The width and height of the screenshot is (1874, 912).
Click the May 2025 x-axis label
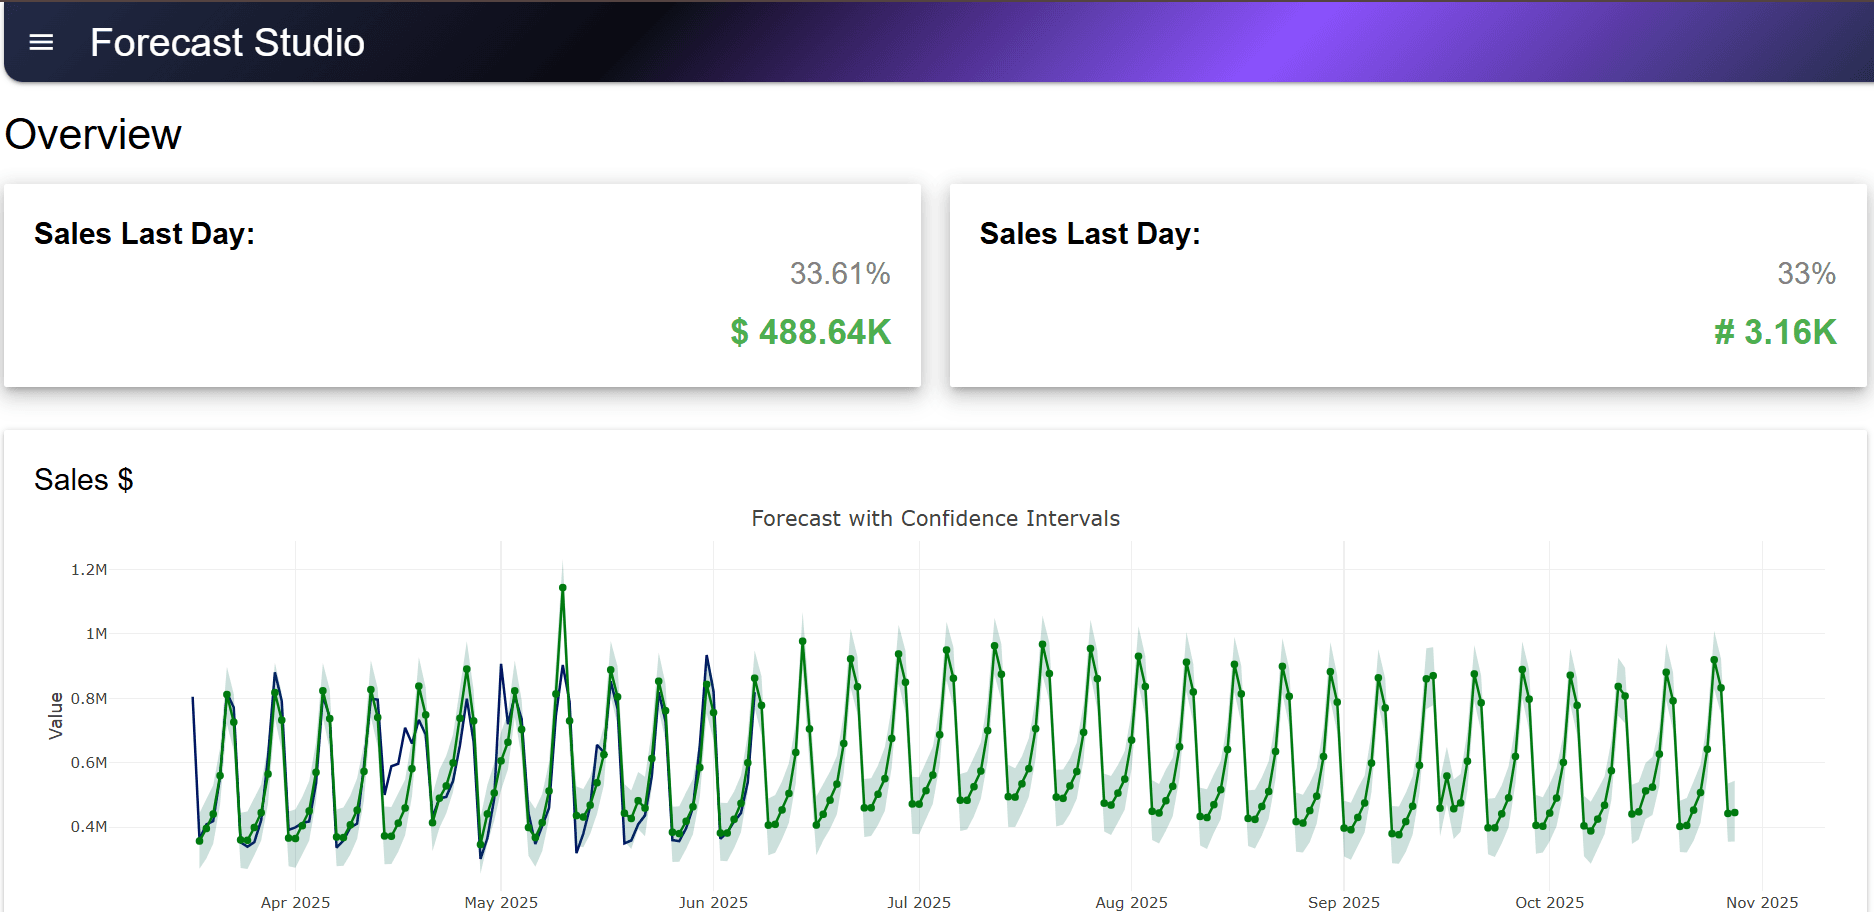(501, 902)
